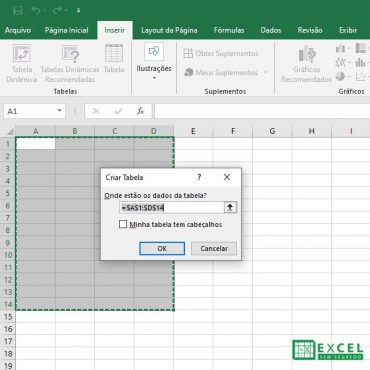
Task: Select column A header
Action: point(35,131)
